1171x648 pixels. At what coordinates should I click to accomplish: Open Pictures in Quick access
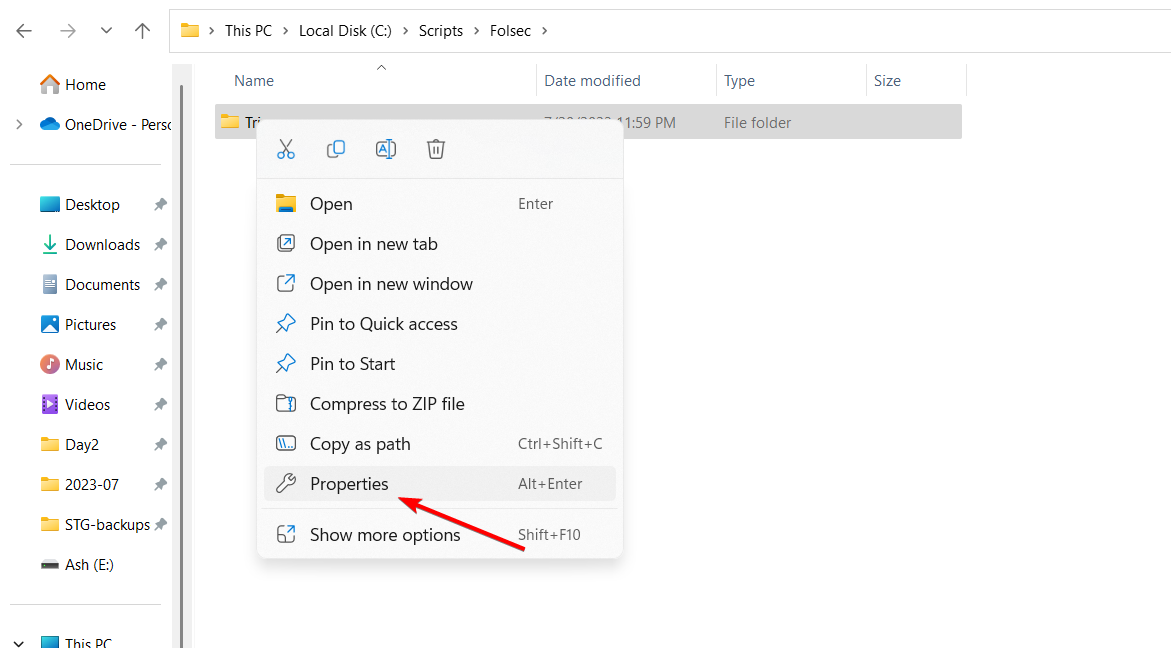[x=78, y=325]
